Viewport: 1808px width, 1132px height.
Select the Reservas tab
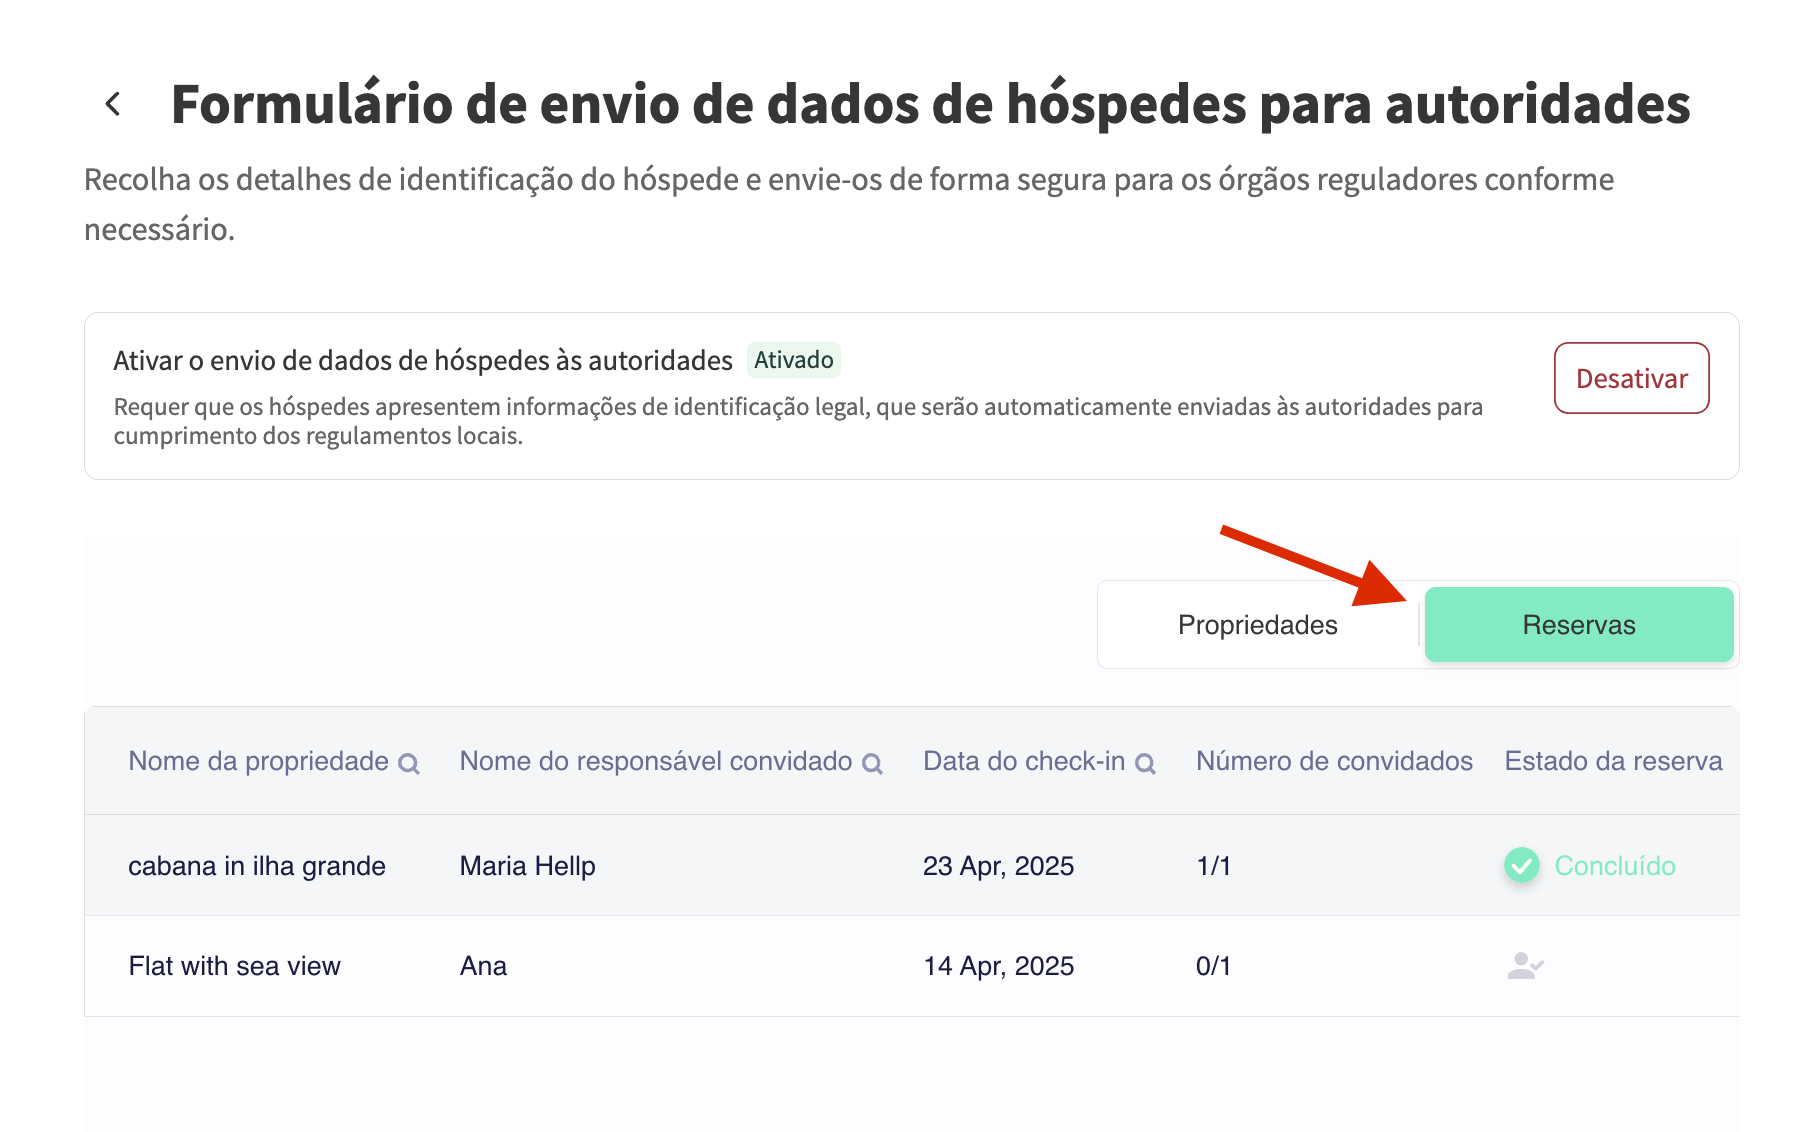(x=1578, y=625)
